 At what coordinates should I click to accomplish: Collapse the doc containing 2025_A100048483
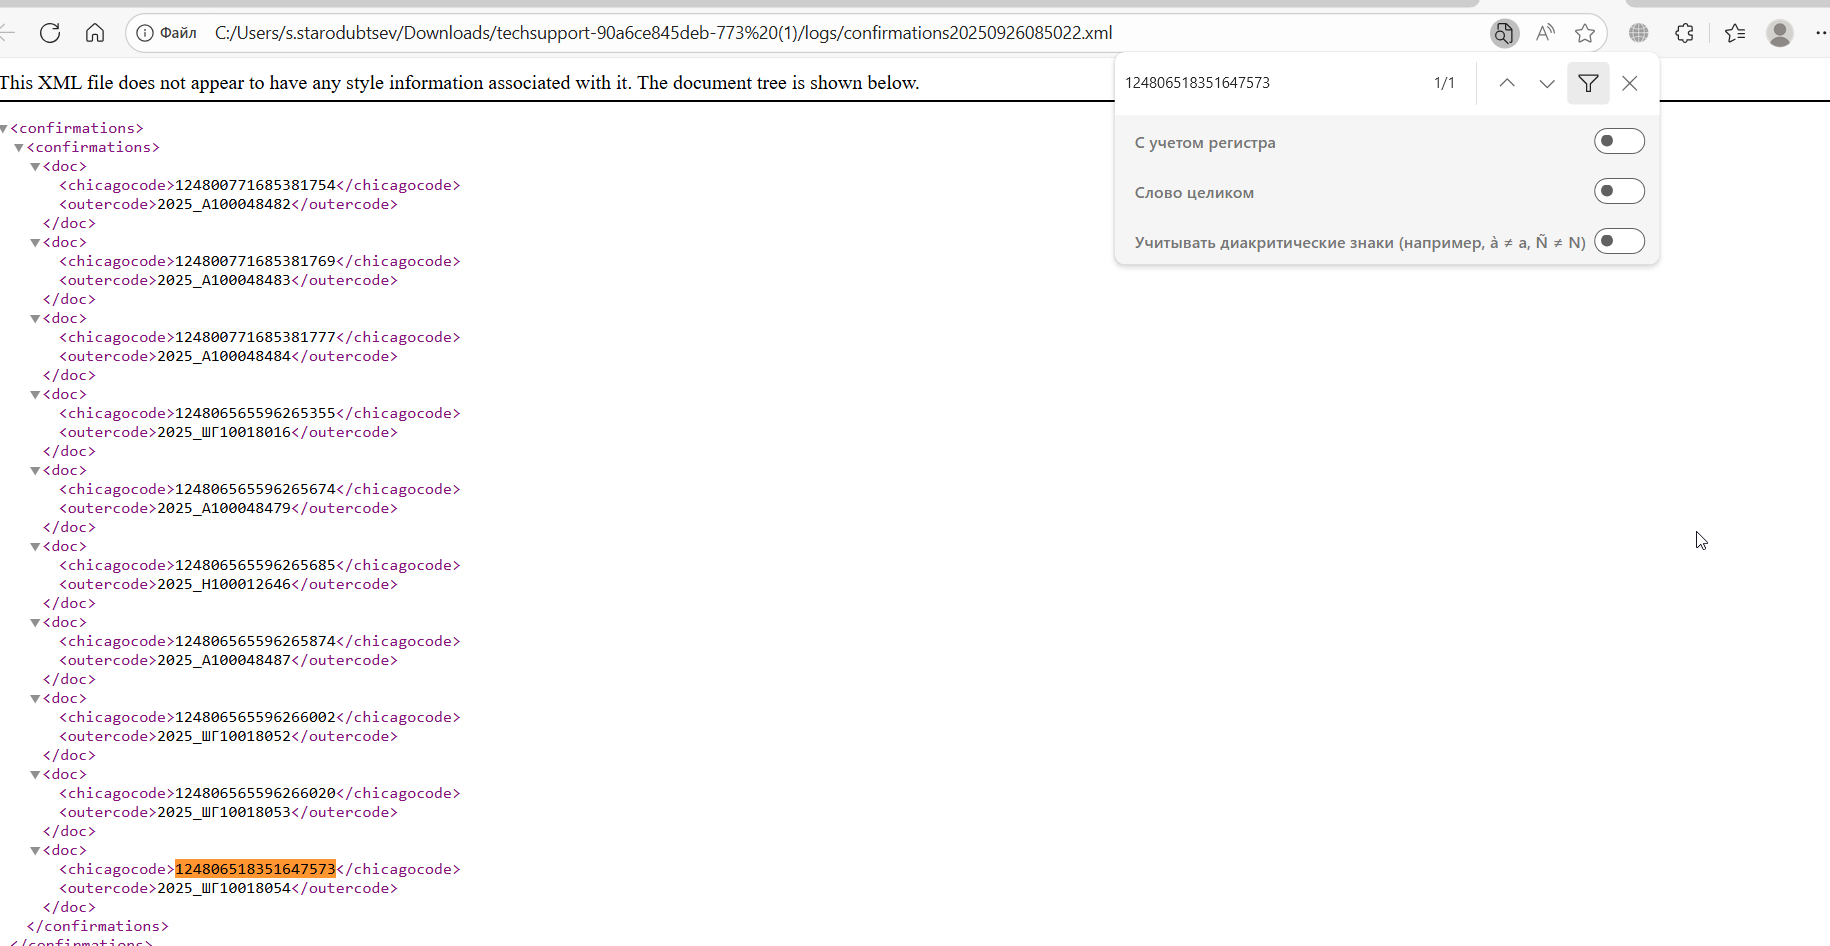[35, 243]
